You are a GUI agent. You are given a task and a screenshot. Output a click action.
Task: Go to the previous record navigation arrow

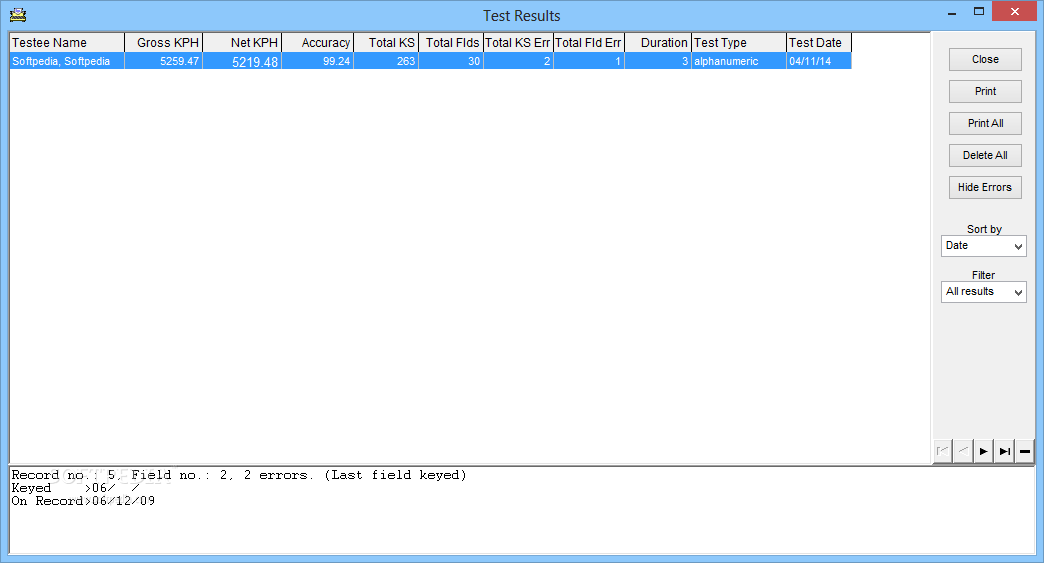click(963, 451)
